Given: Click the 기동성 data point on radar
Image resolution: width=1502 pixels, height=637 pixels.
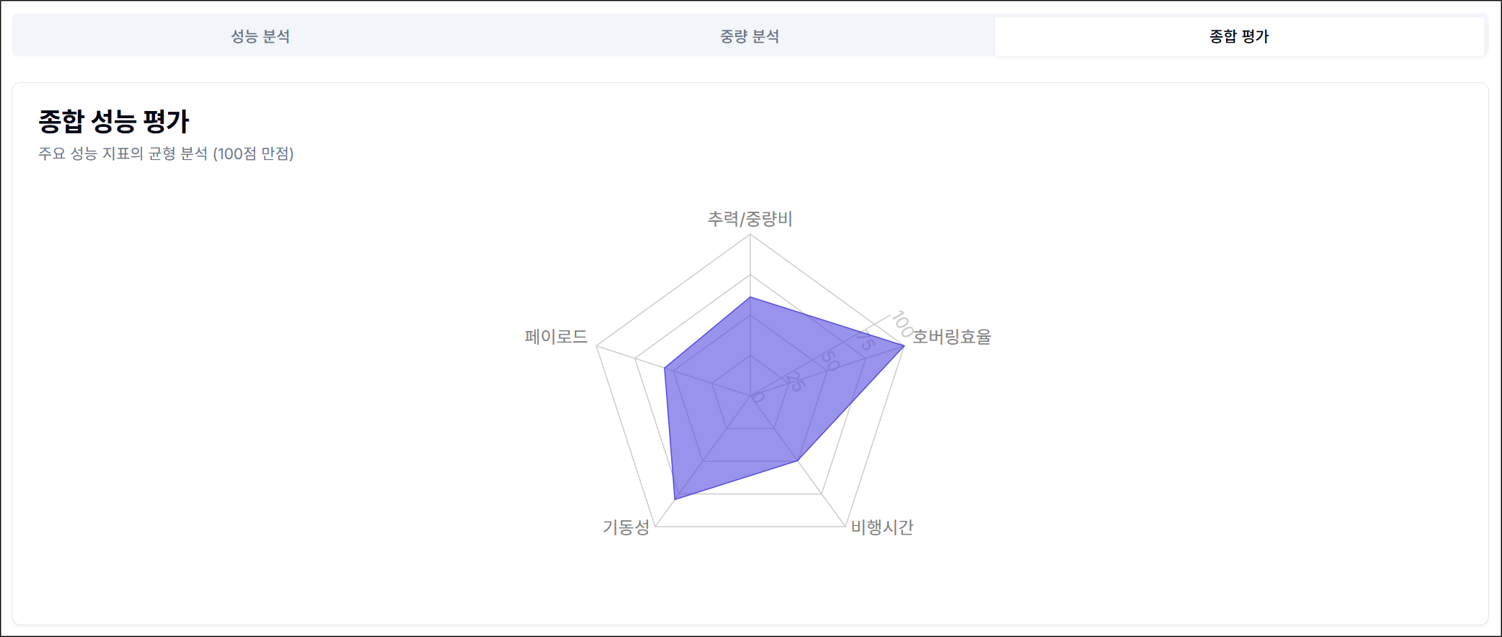Looking at the screenshot, I should (675, 498).
